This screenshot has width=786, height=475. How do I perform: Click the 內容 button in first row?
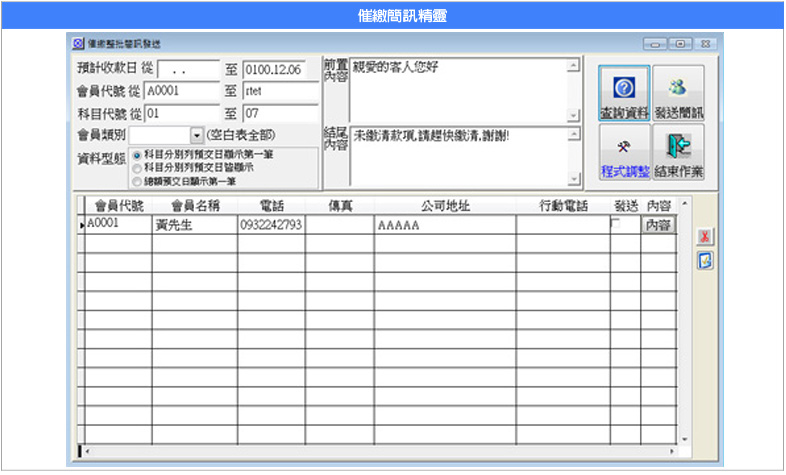(x=657, y=226)
